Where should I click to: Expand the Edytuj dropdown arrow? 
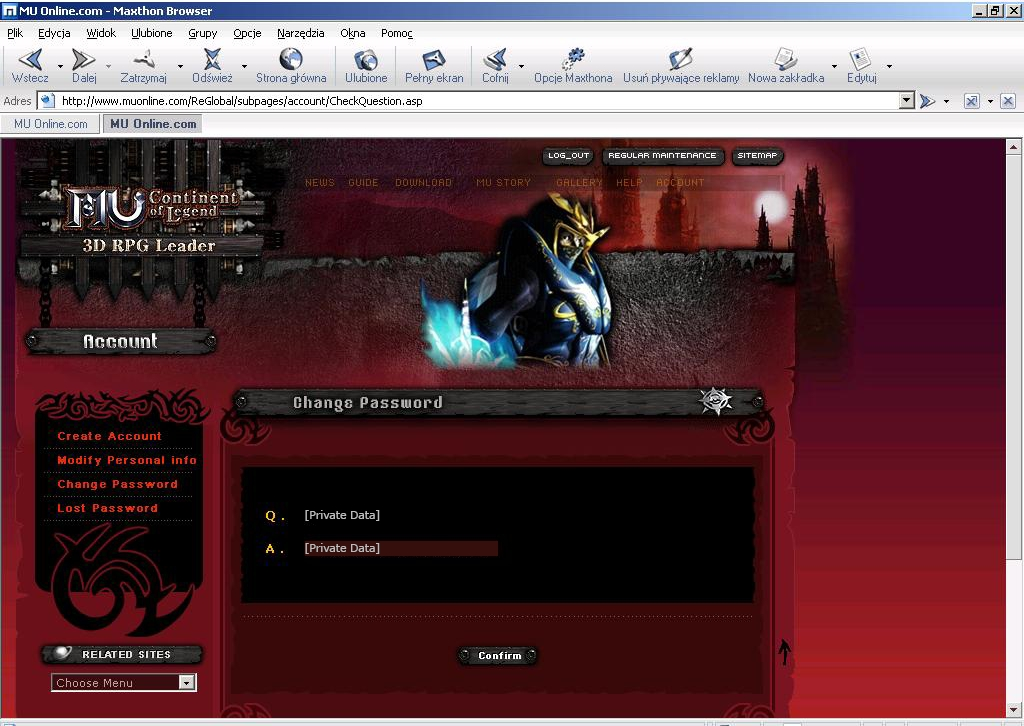pyautogui.click(x=889, y=66)
